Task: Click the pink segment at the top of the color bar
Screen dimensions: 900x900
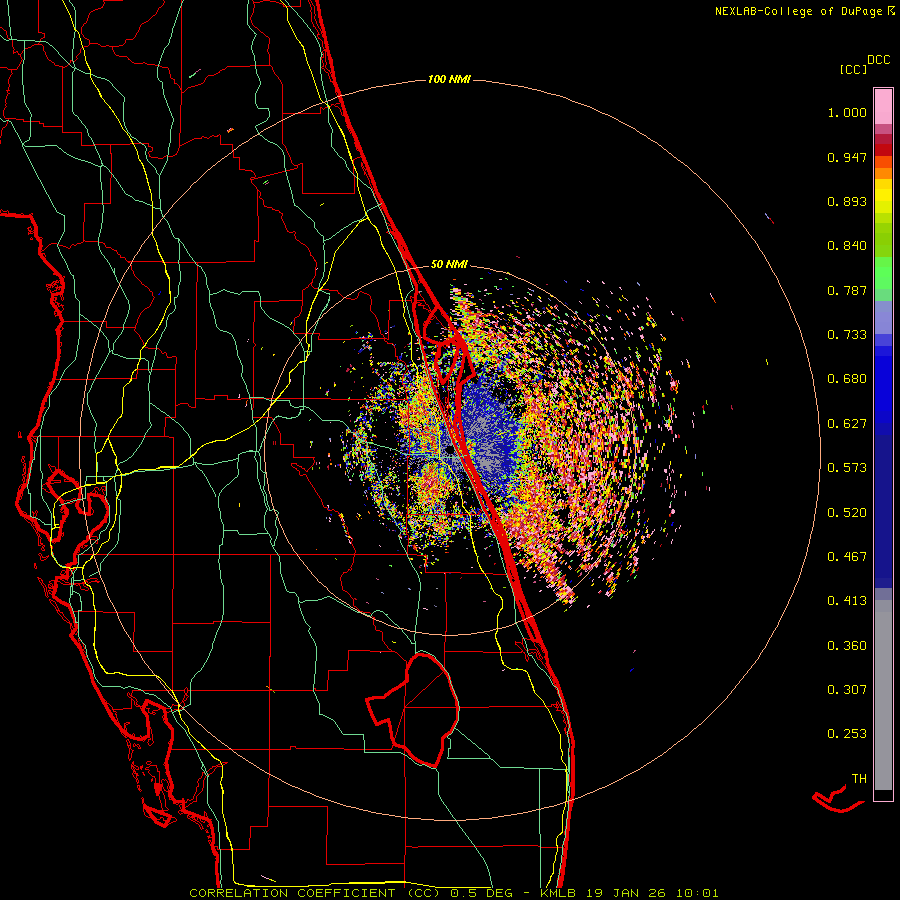Action: pyautogui.click(x=883, y=107)
